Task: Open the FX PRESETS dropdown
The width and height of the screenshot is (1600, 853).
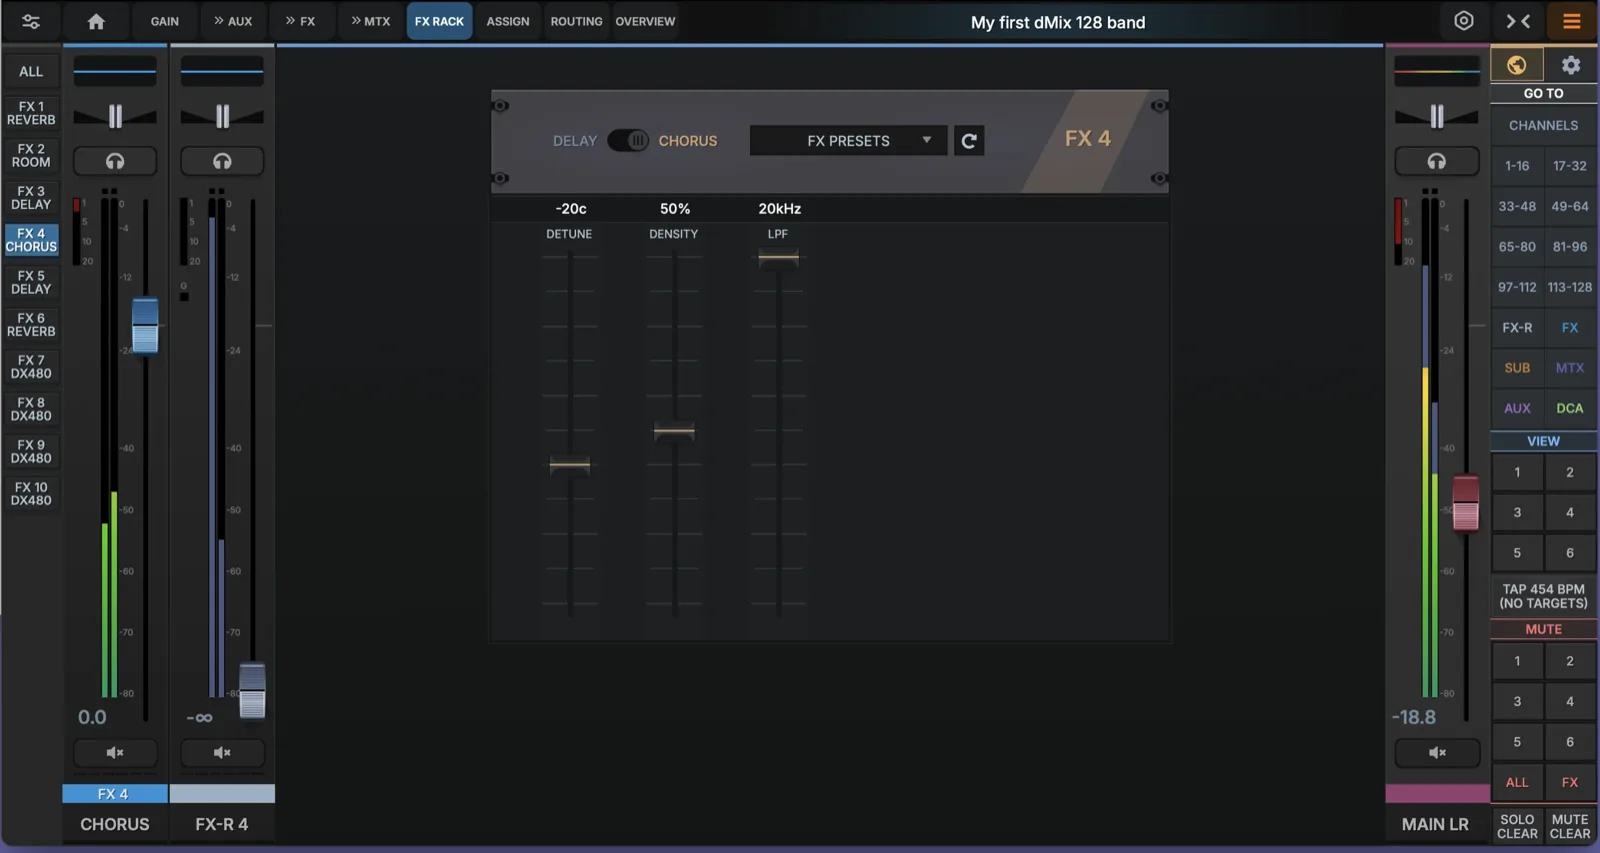Action: [x=848, y=141]
